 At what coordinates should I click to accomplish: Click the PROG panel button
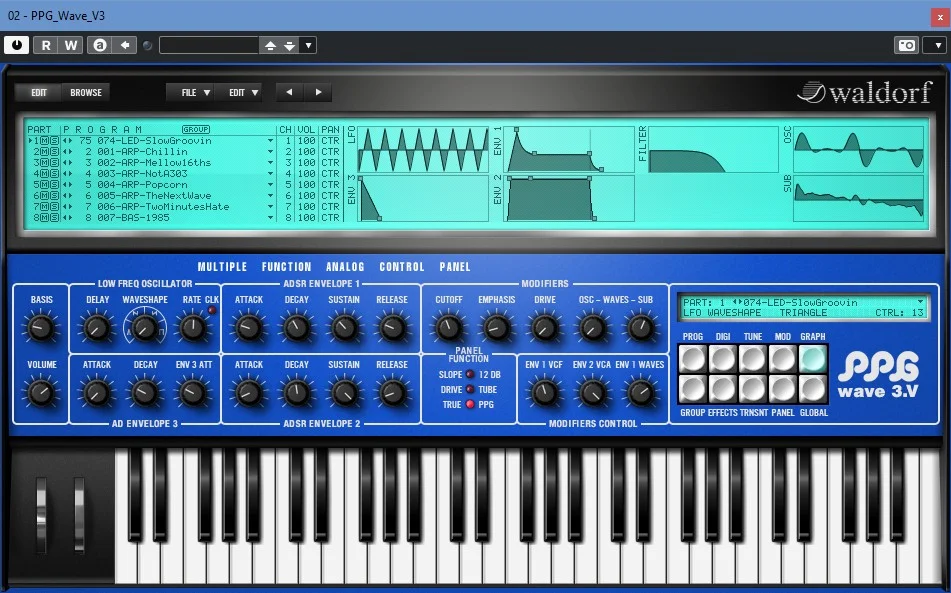[x=693, y=359]
